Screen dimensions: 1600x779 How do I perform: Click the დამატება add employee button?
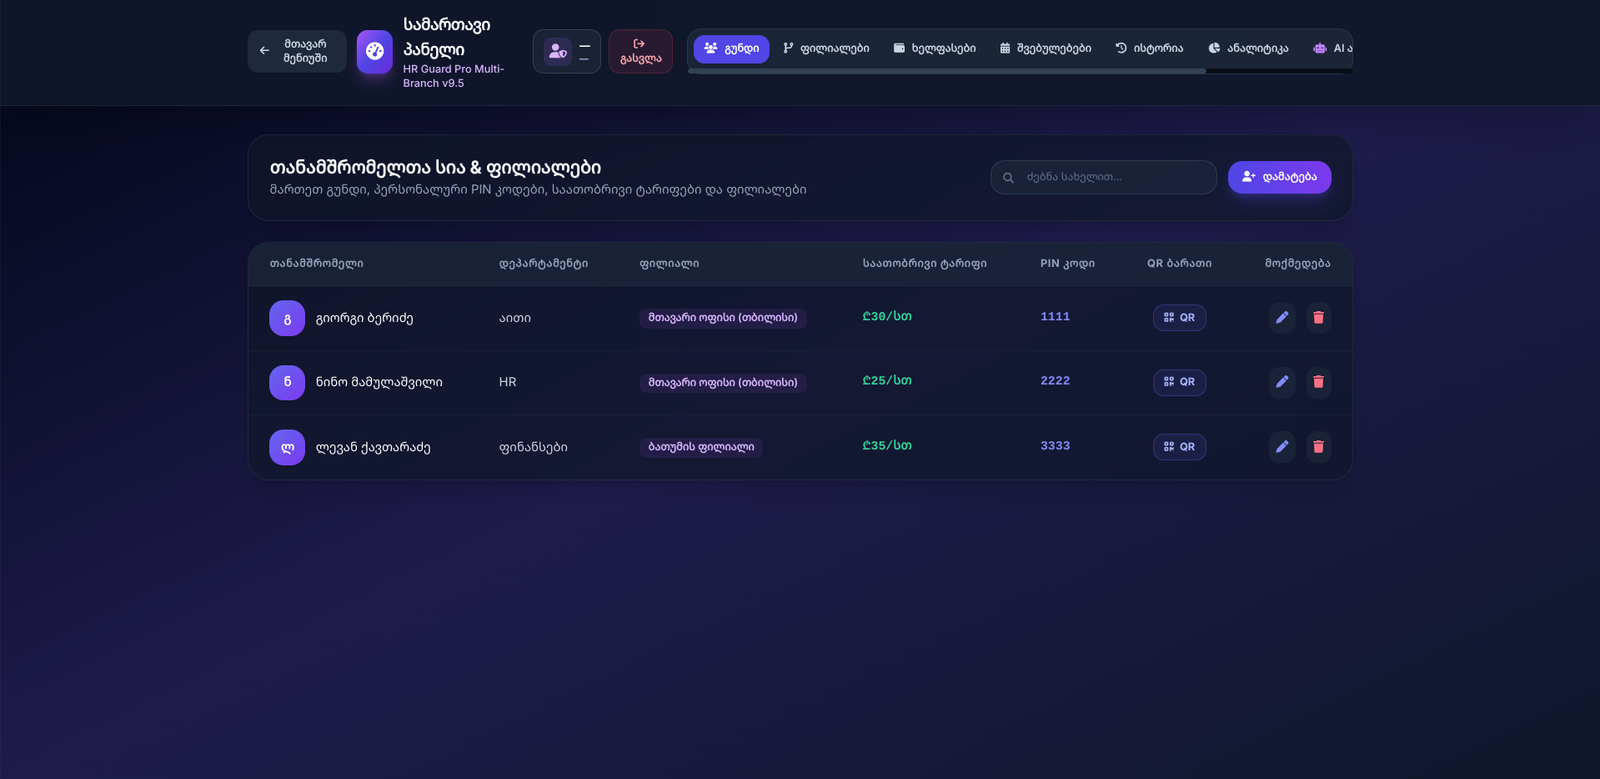1279,177
